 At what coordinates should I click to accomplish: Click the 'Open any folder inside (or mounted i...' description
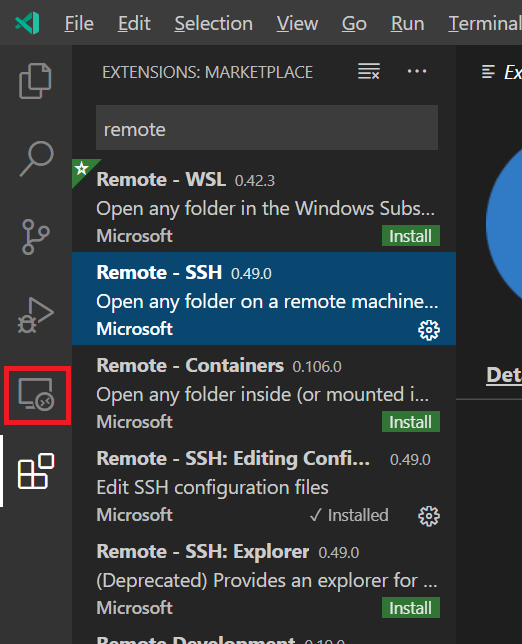click(x=263, y=395)
